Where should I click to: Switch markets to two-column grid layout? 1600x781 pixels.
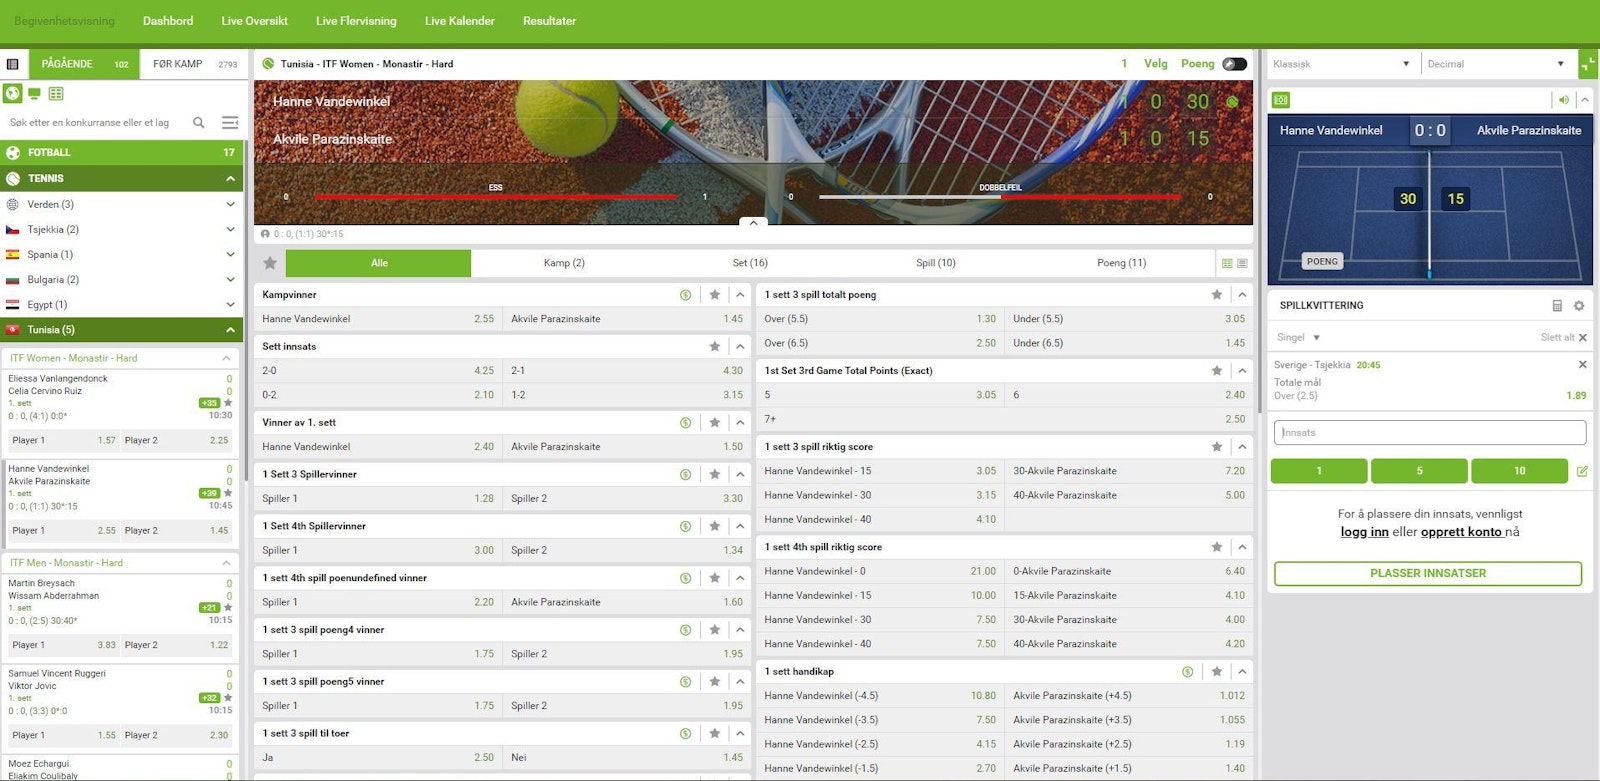[x=1227, y=264]
